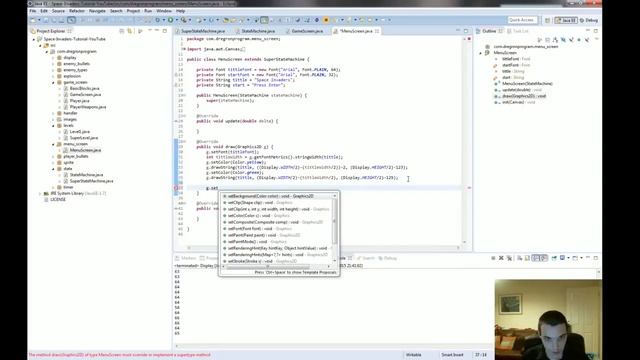Screen dimensions: 640x360
Task: Open the Source menu
Action: tap(58, 11)
